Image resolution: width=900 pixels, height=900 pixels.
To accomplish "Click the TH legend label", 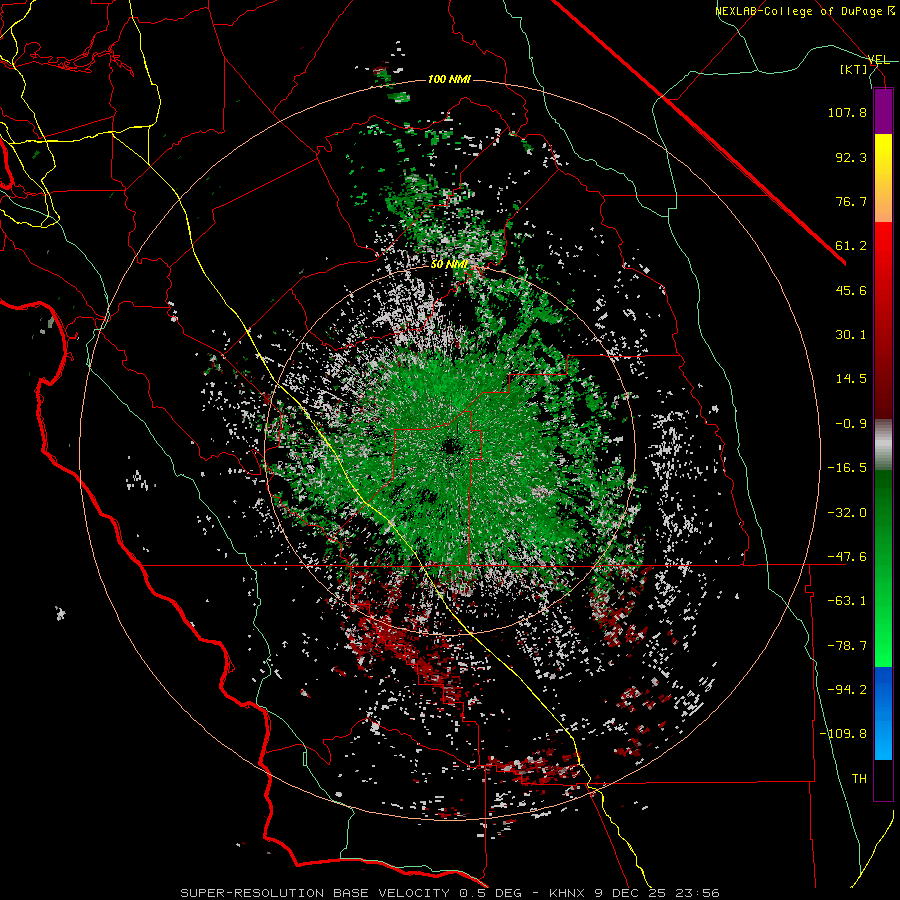I will tap(859, 779).
